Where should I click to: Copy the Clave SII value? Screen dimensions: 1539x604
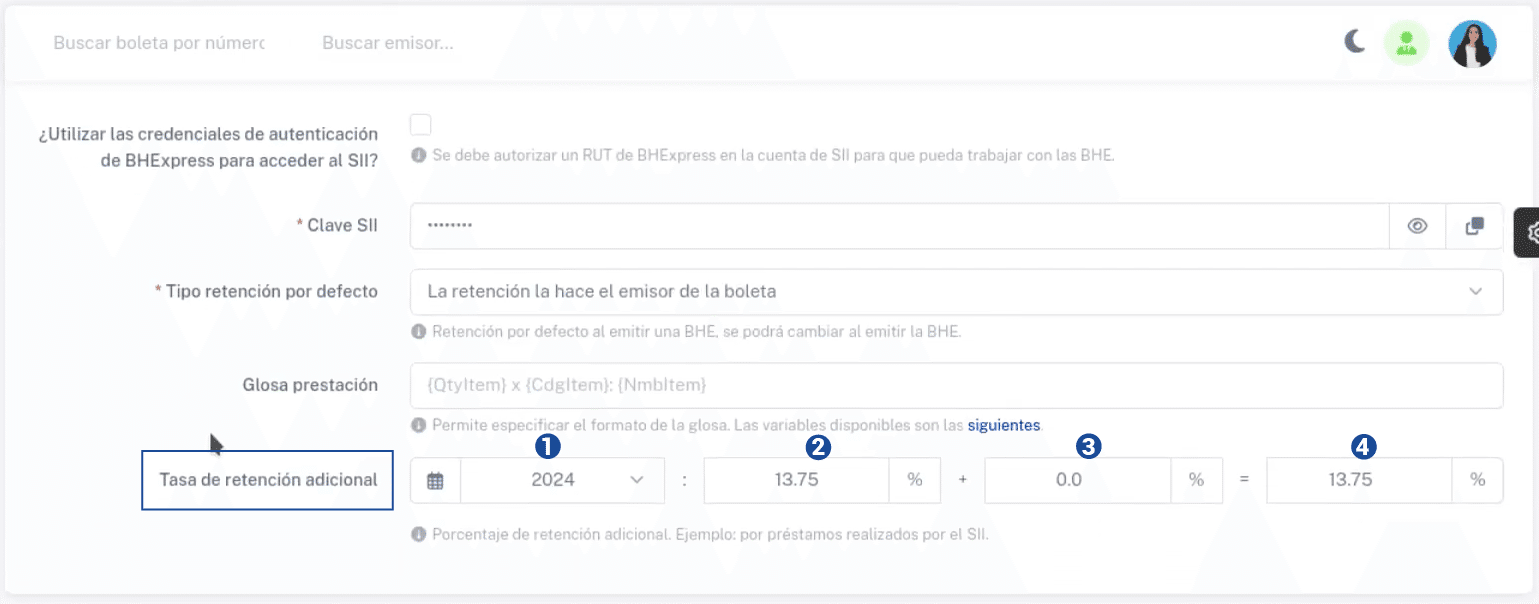1474,226
